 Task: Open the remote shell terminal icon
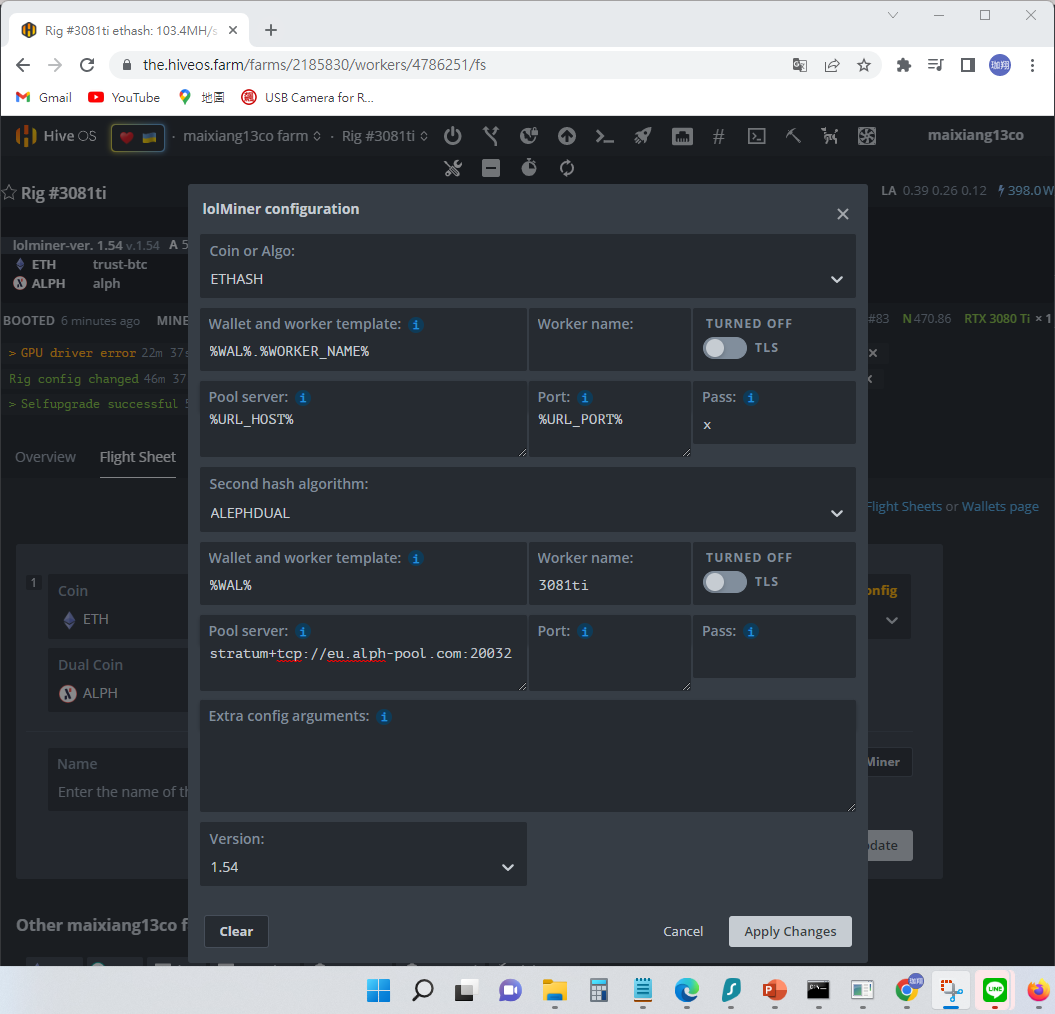[756, 136]
